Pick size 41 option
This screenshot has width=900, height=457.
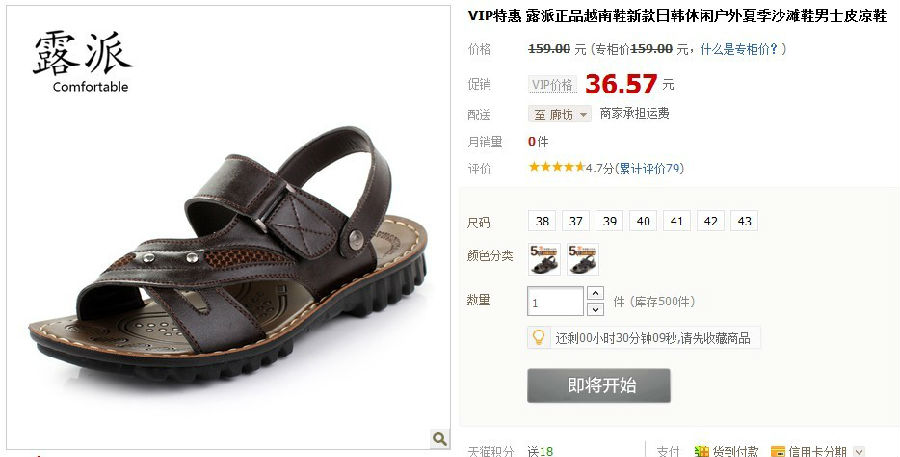pyautogui.click(x=676, y=221)
